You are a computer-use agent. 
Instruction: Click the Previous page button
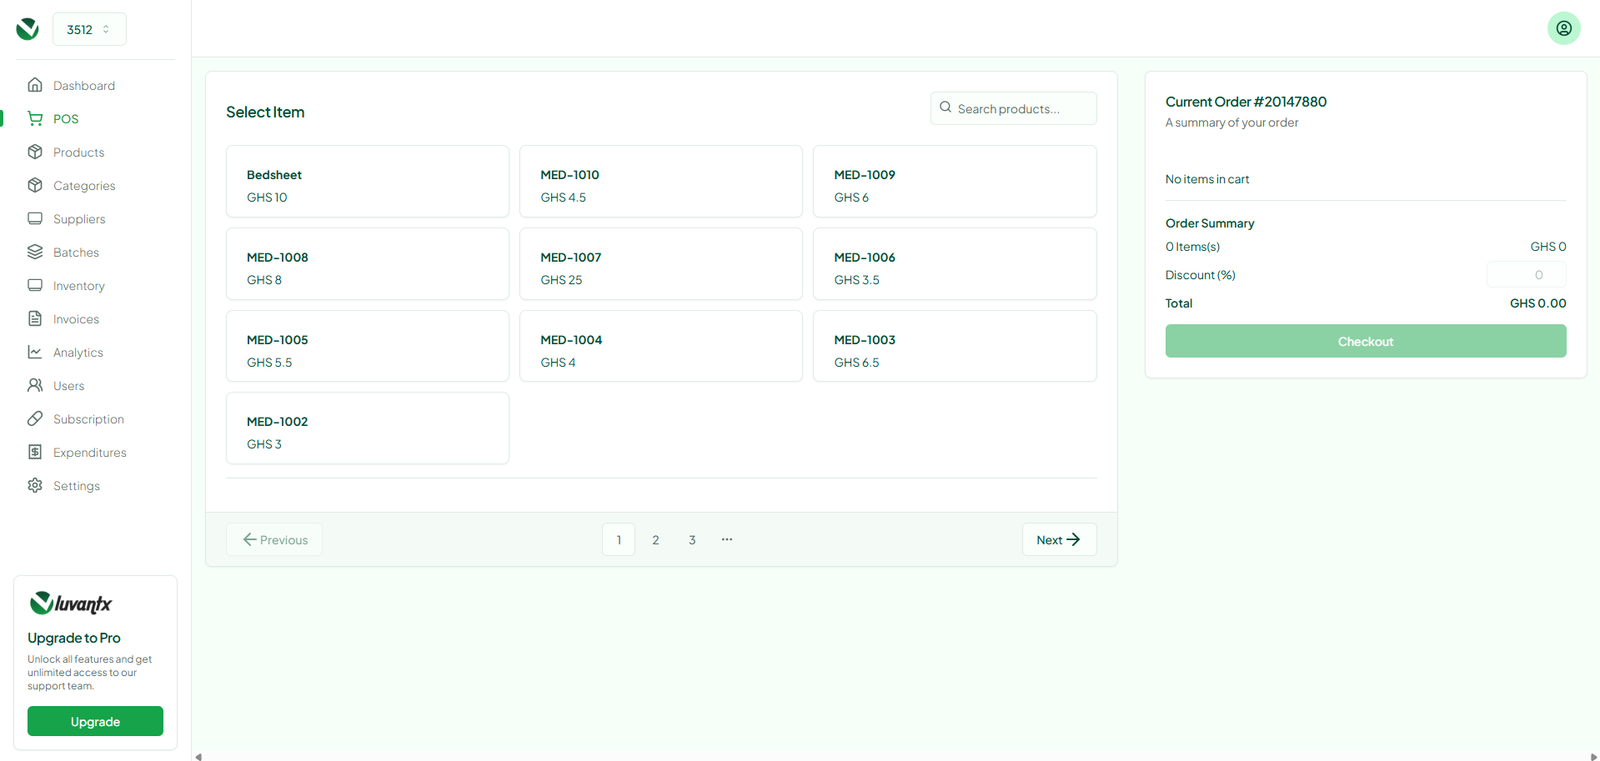274,539
